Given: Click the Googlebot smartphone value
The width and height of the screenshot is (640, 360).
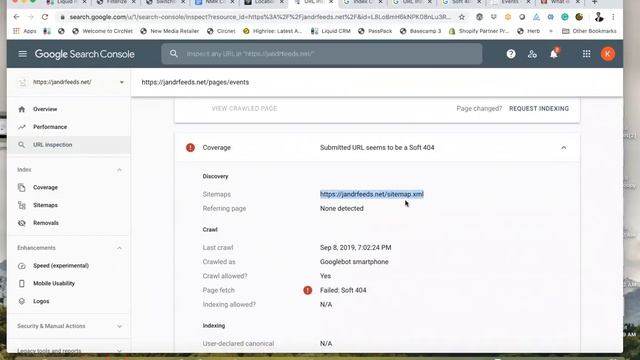Looking at the screenshot, I should click(354, 262).
